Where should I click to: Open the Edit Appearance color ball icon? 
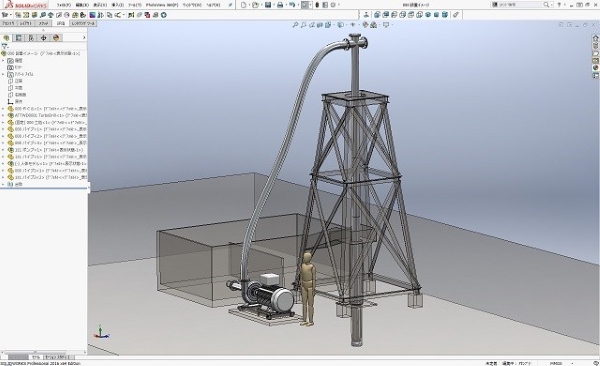365,25
